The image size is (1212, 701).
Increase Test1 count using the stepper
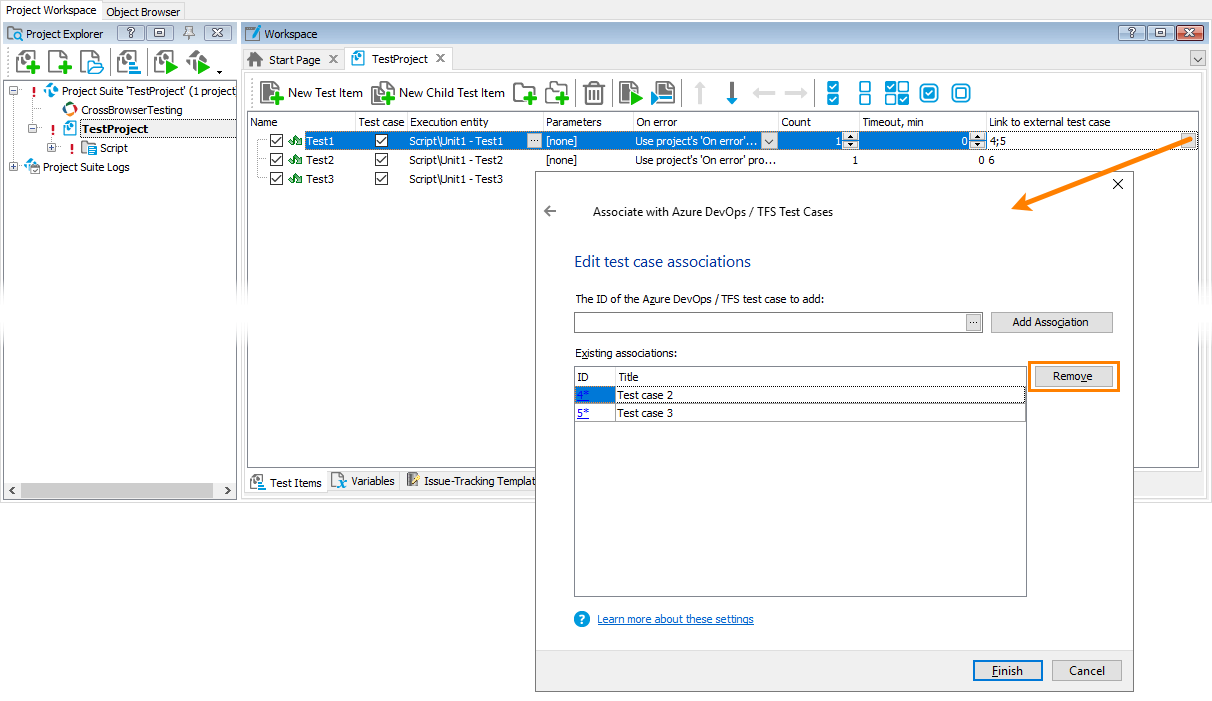pyautogui.click(x=850, y=136)
